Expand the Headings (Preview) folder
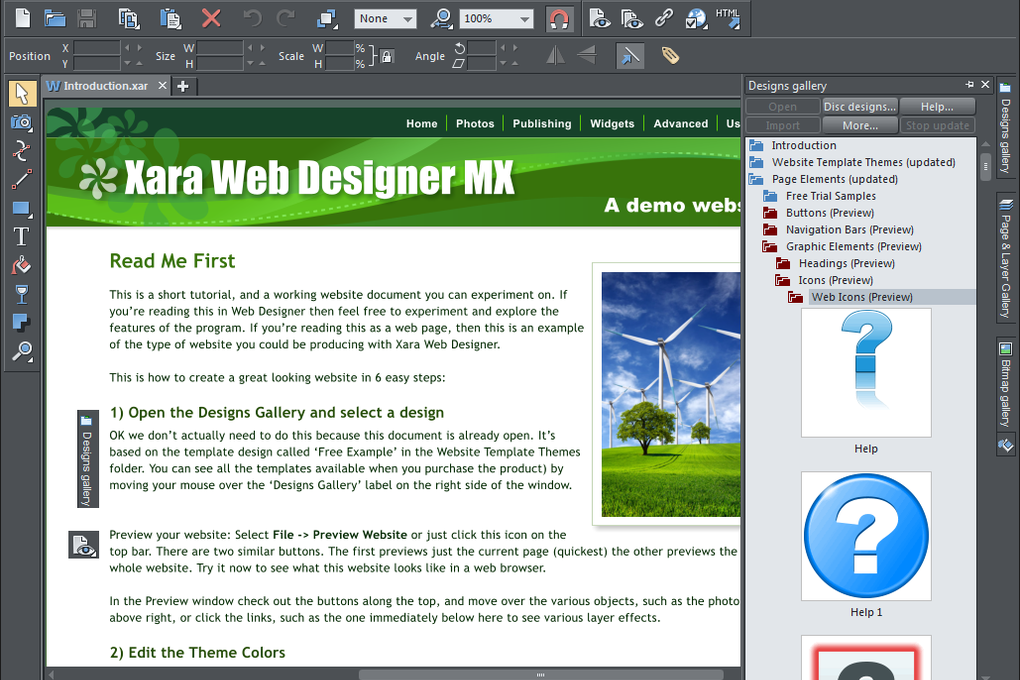This screenshot has height=680, width=1020. tap(783, 264)
